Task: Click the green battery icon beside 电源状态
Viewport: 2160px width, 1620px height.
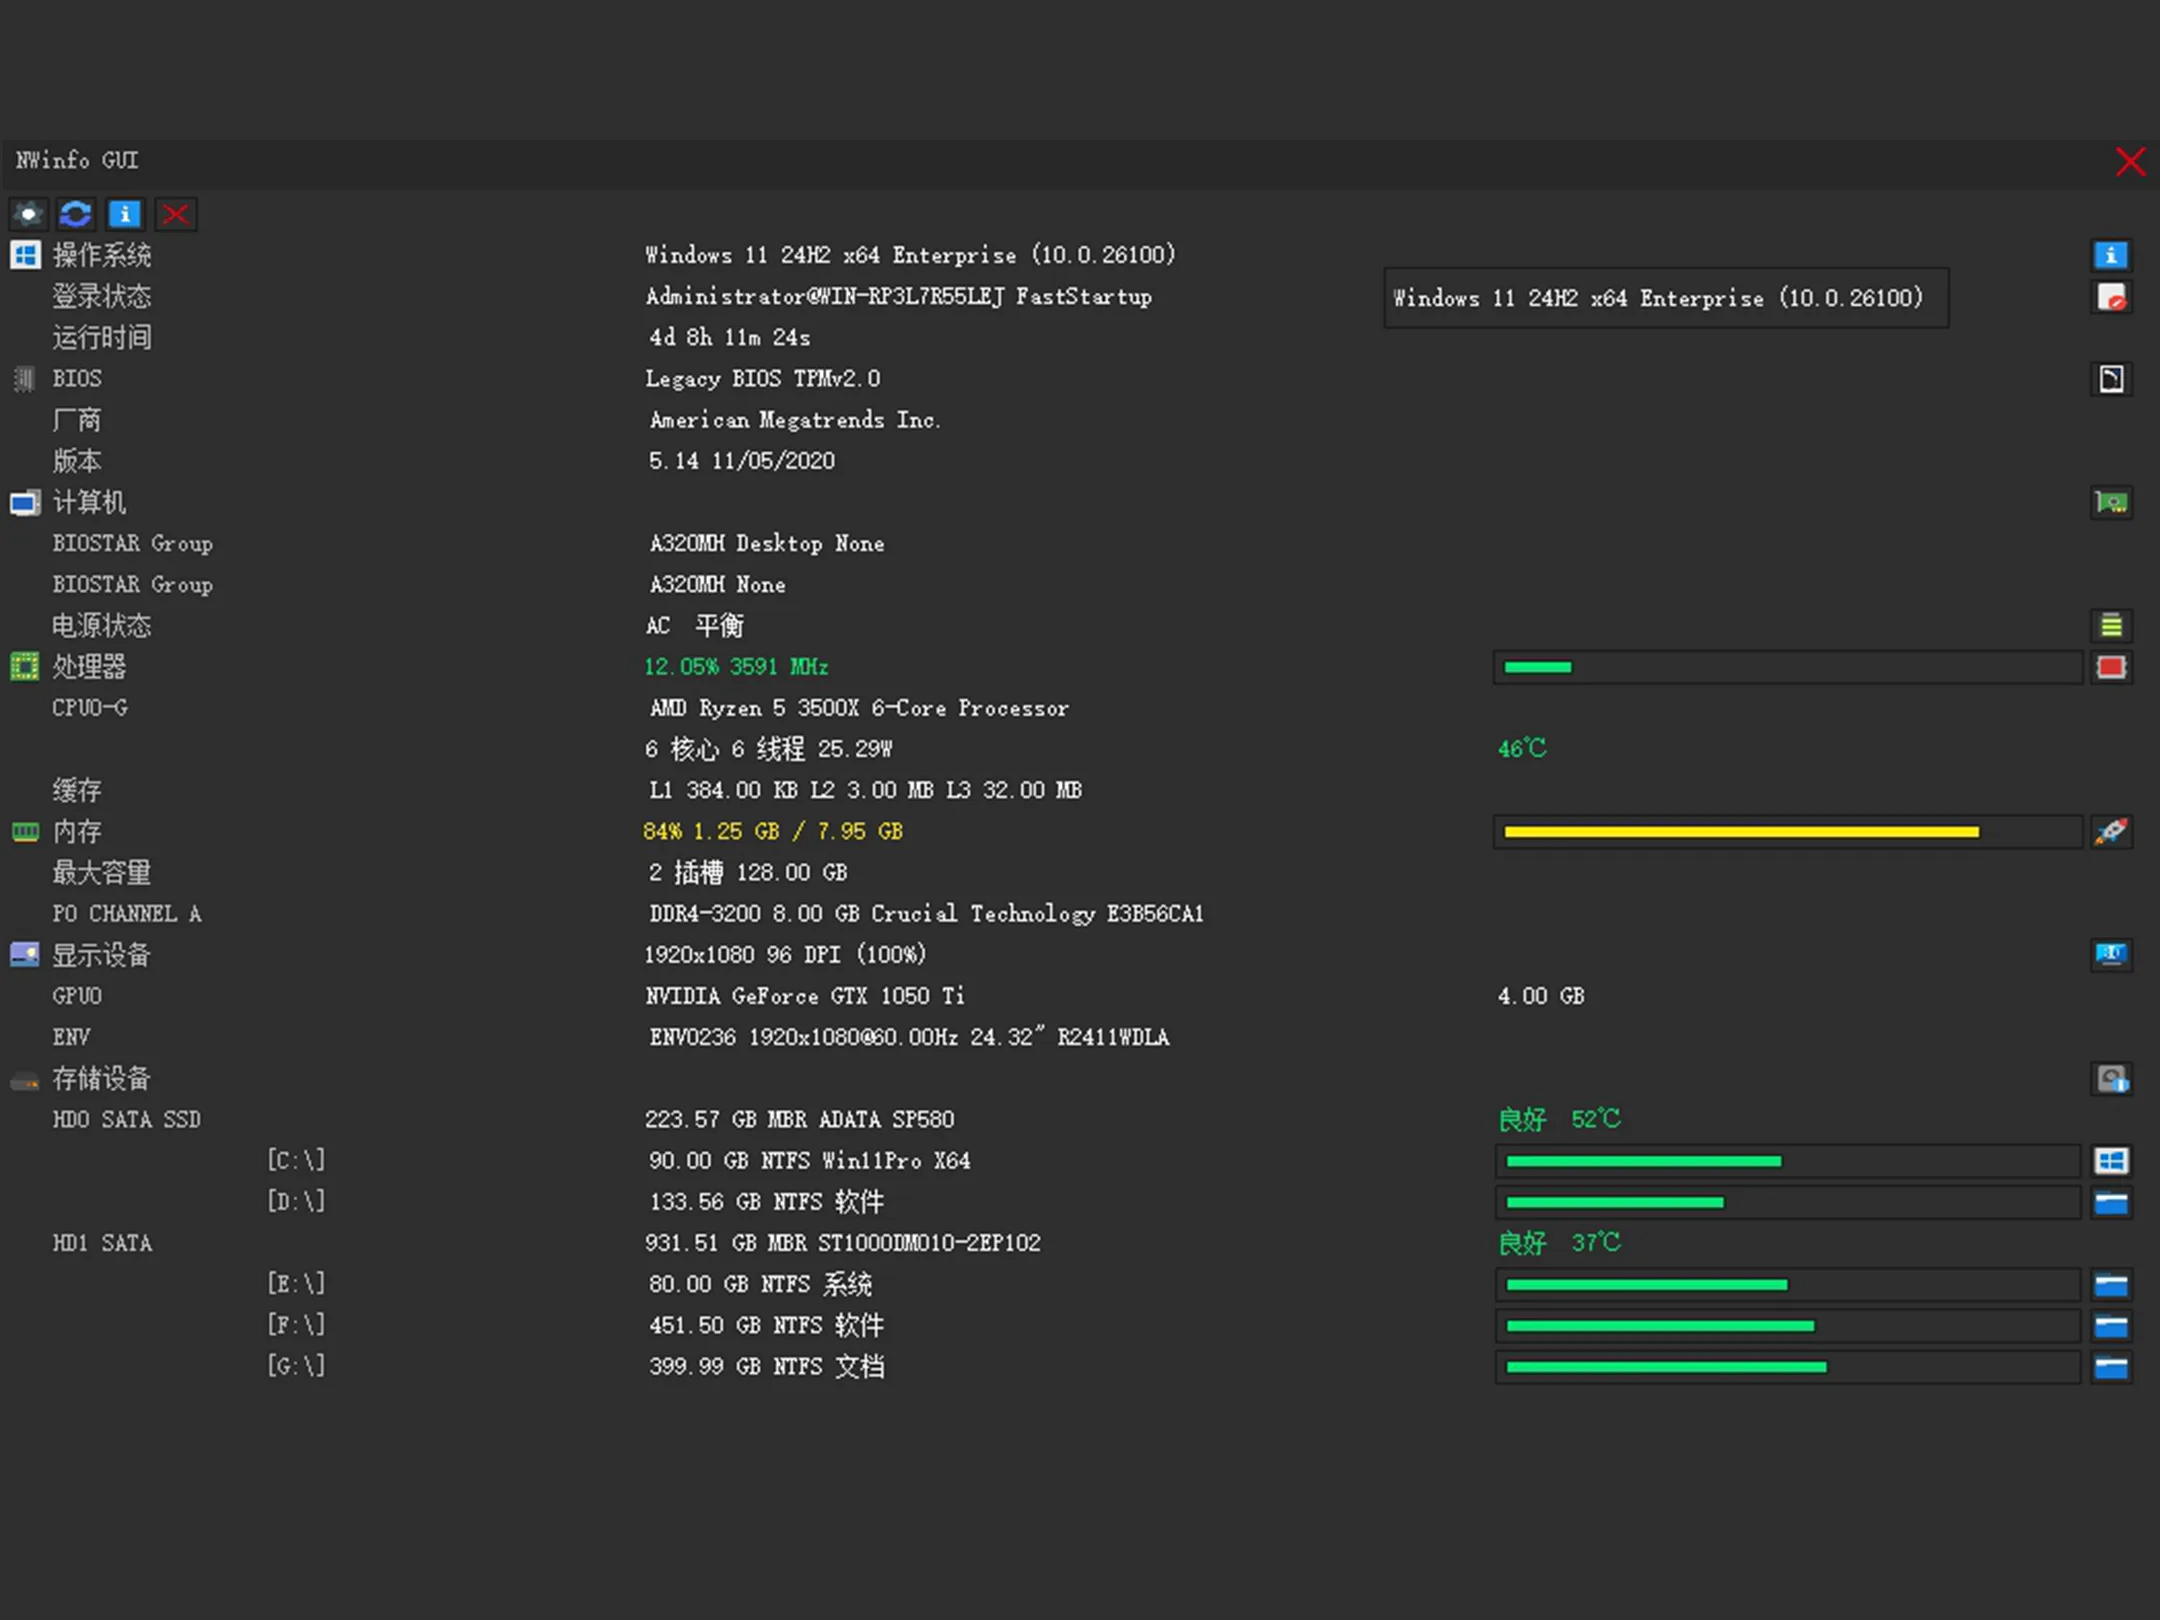Action: pyautogui.click(x=2111, y=626)
